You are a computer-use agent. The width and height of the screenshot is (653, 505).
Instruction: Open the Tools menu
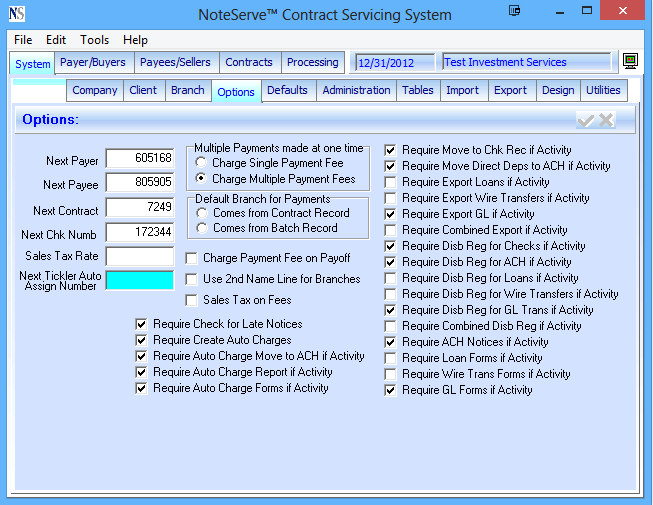(95, 40)
